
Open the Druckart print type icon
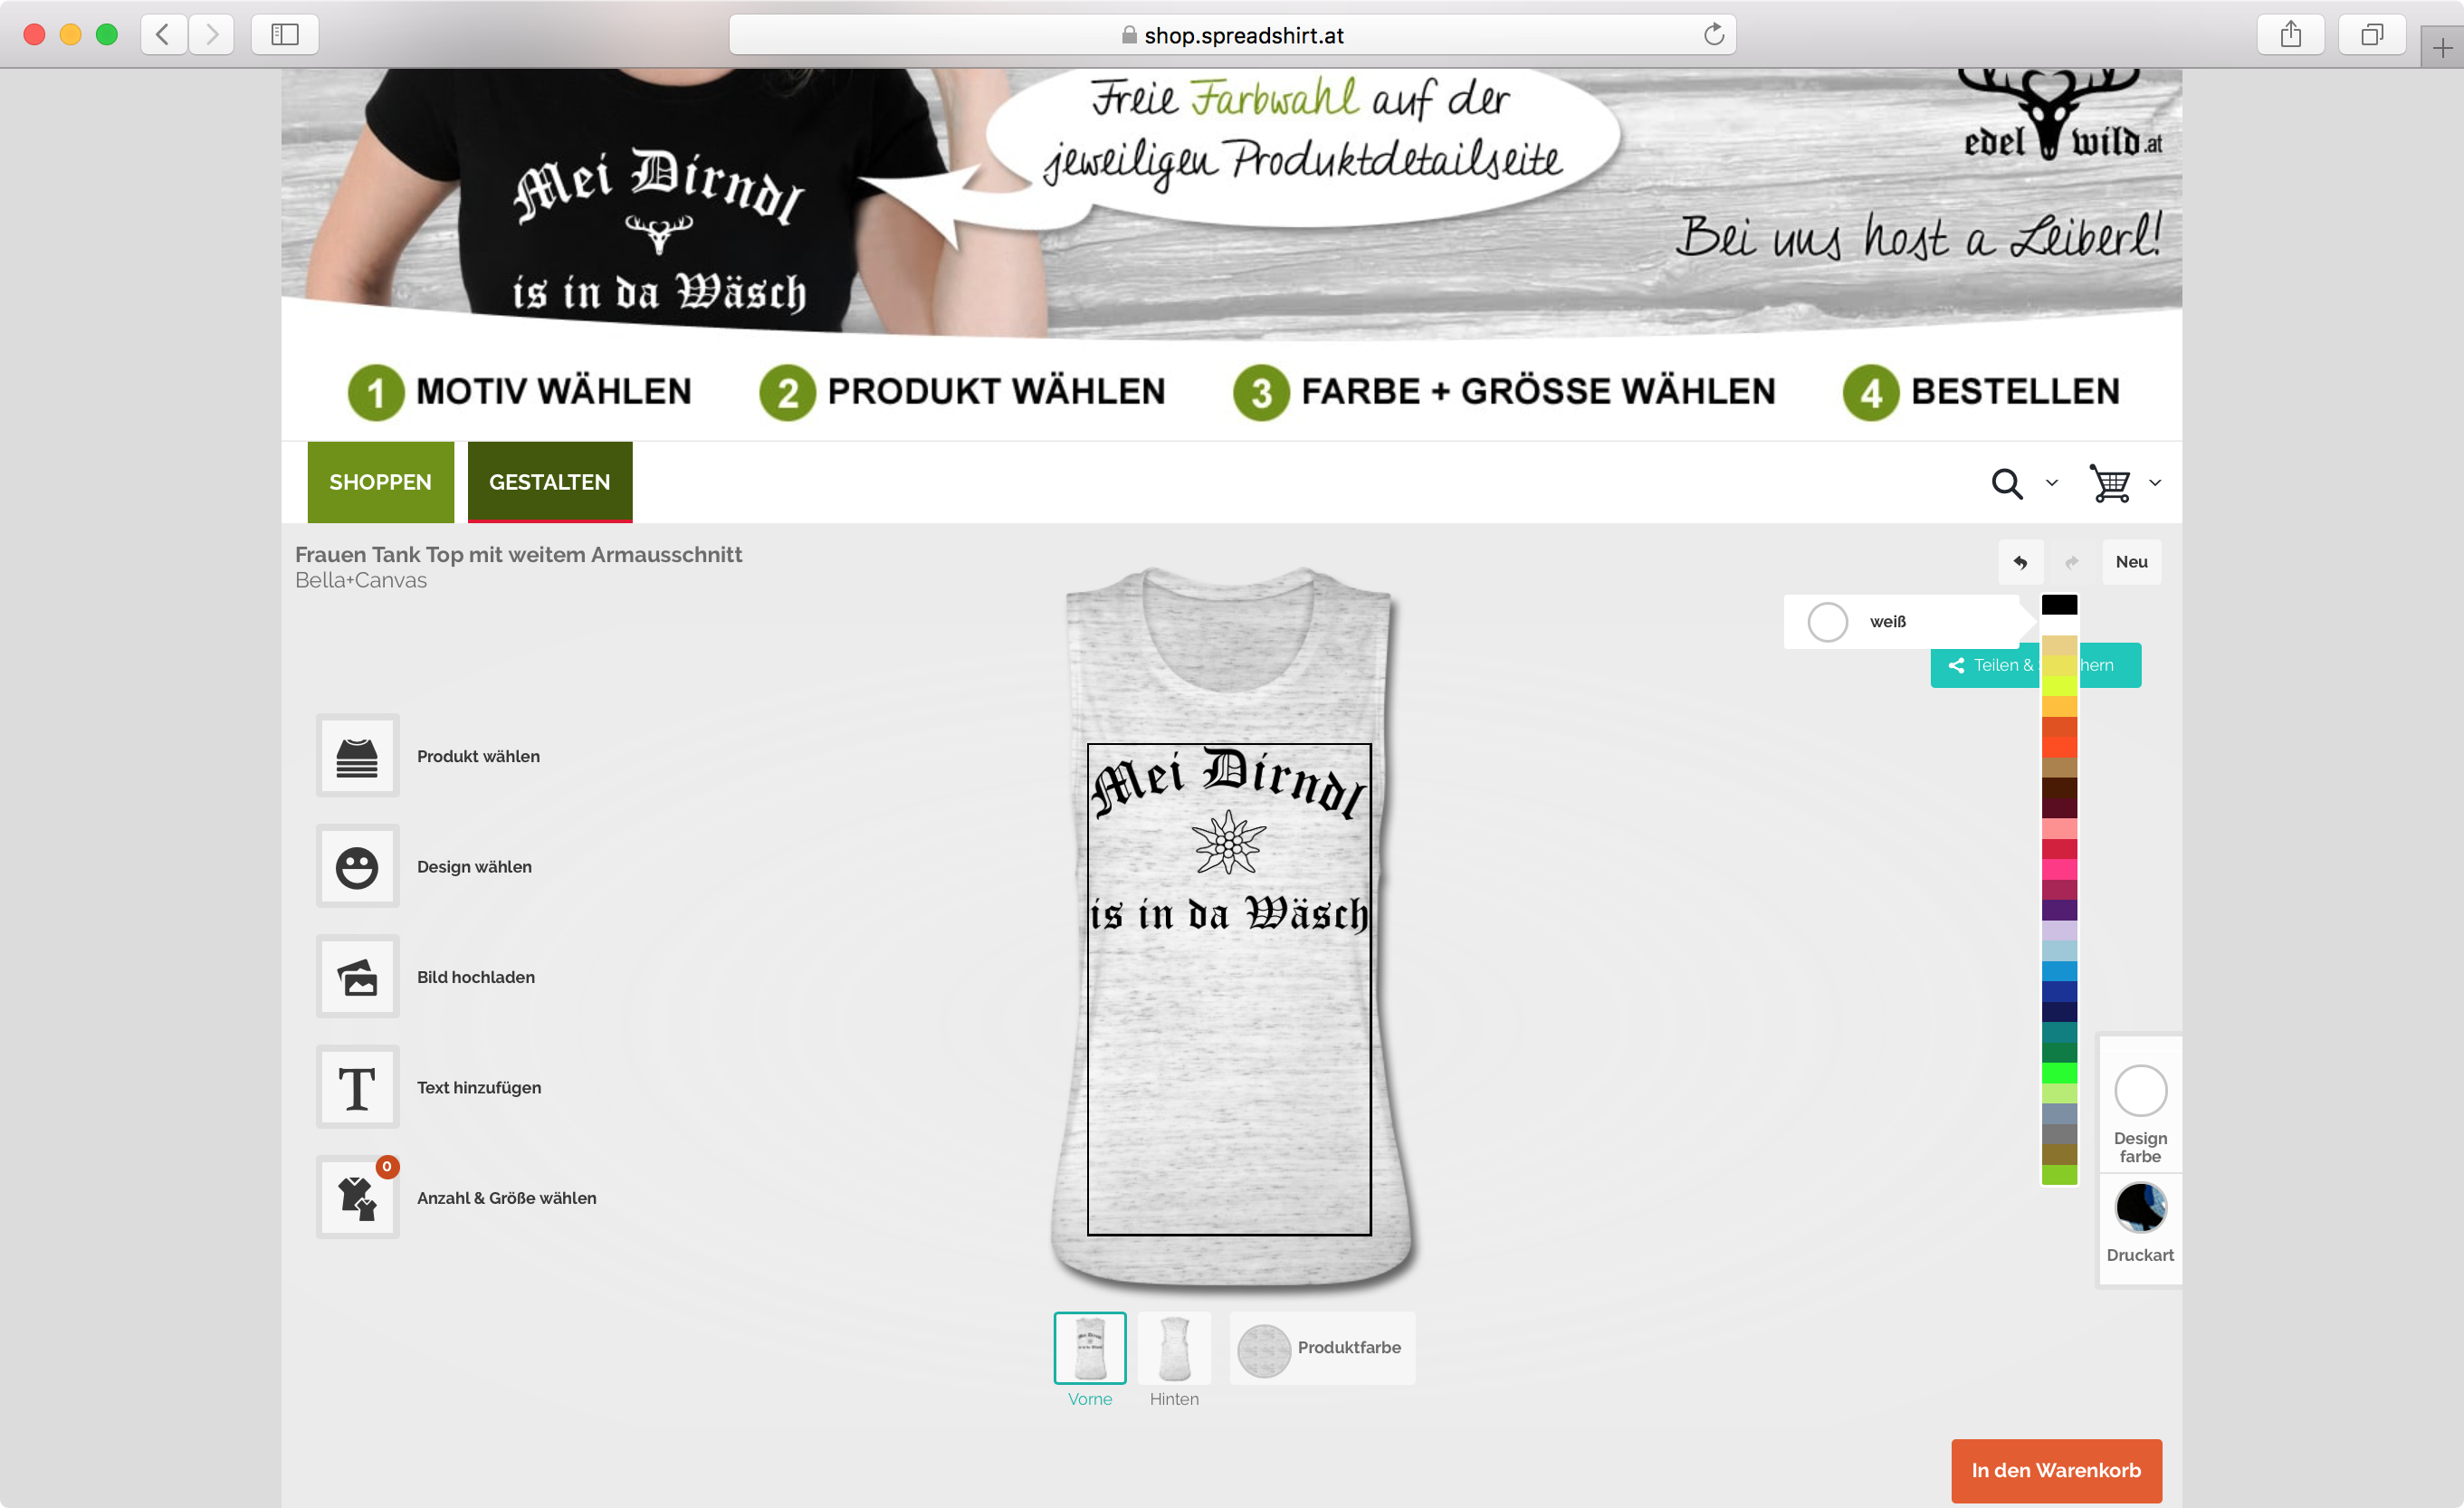click(2140, 1207)
